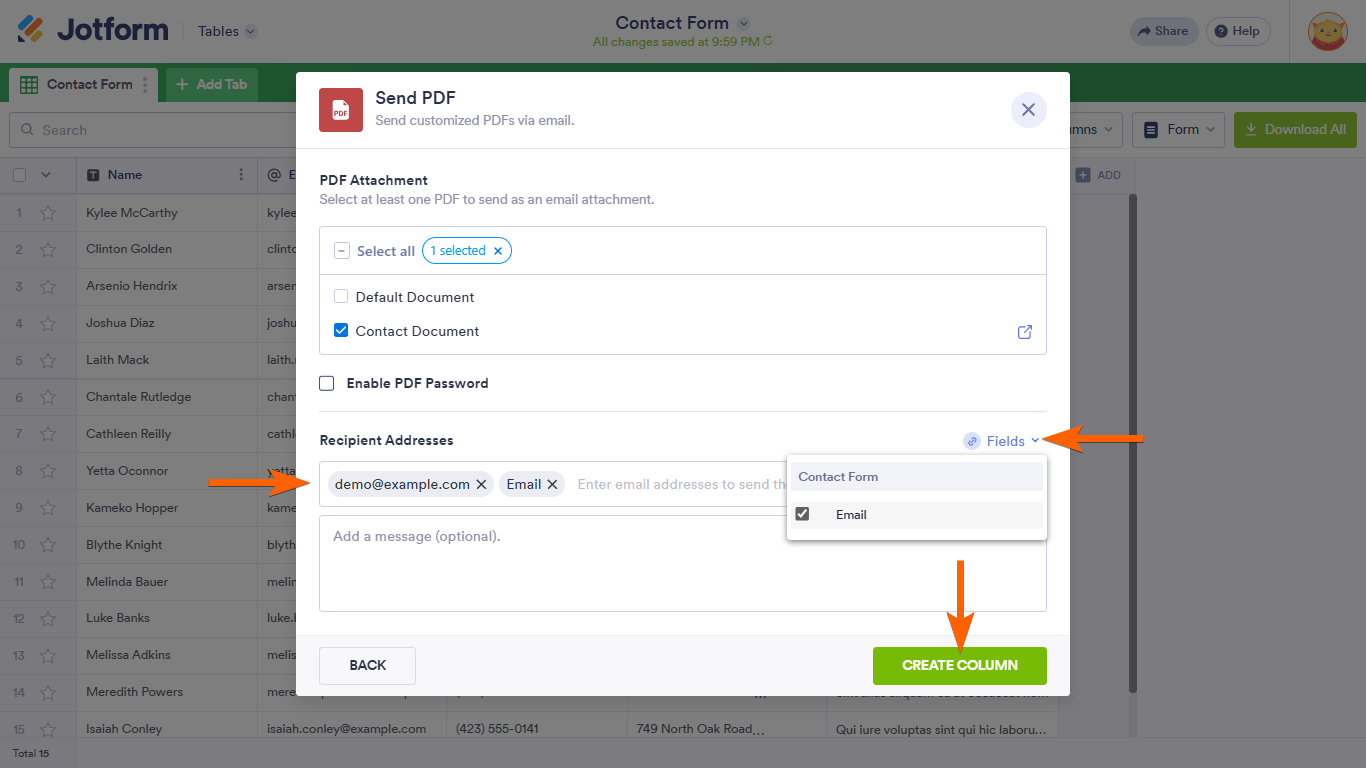Viewport: 1366px width, 768px height.
Task: Remove the Email recipient chip
Action: pyautogui.click(x=552, y=485)
